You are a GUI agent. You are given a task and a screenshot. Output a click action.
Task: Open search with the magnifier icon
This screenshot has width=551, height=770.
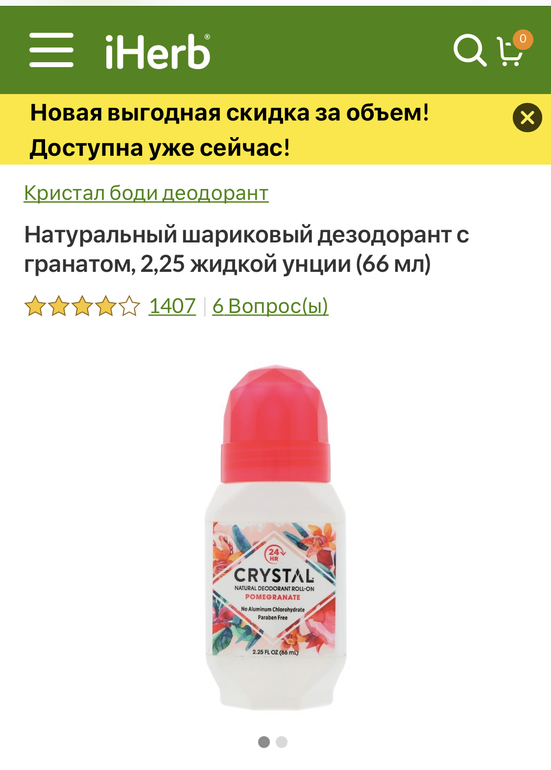[x=469, y=50]
